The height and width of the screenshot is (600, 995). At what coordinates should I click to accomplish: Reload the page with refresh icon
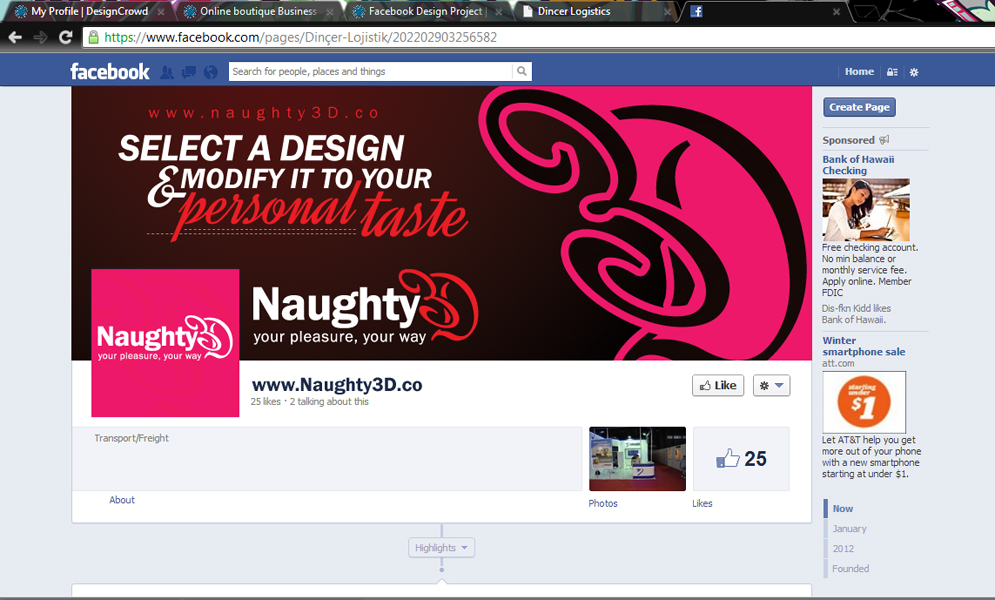tap(65, 37)
